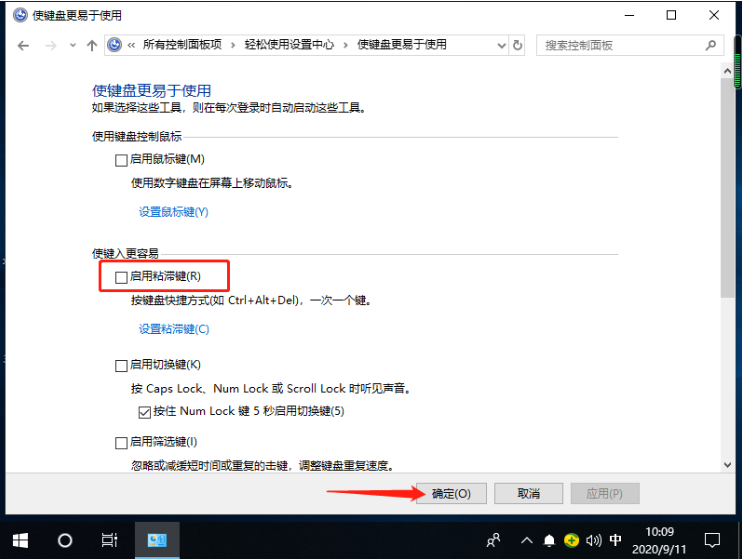Open the clock showing 10:09
This screenshot has width=742, height=560.
tap(659, 541)
